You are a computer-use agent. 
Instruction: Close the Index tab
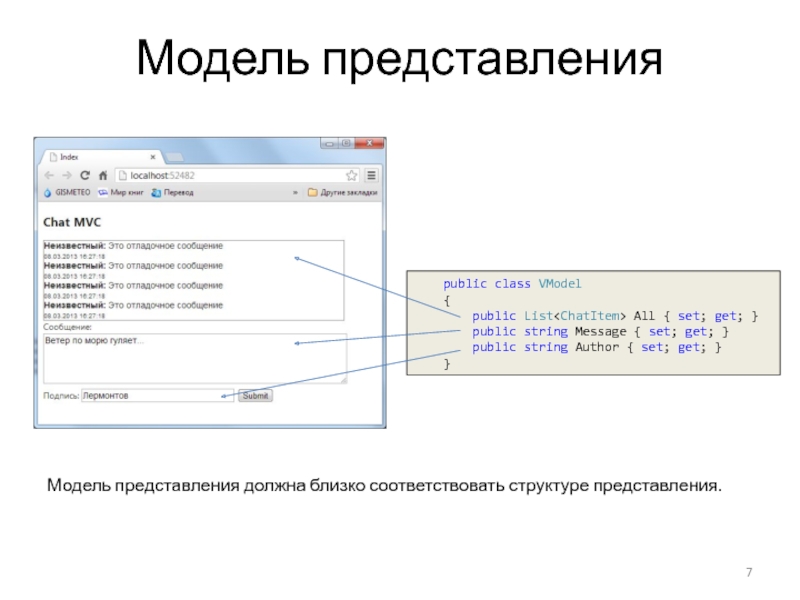click(x=153, y=157)
